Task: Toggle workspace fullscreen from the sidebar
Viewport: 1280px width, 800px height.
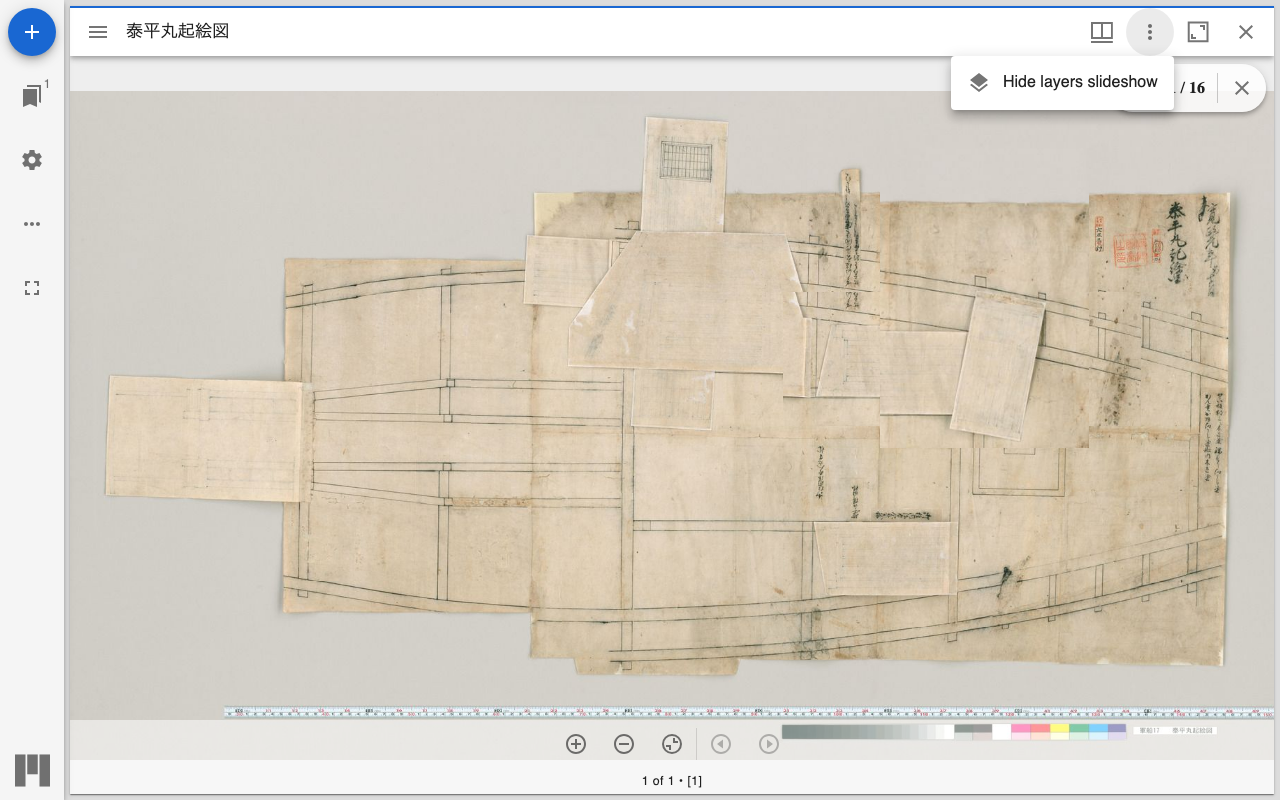Action: pos(32,288)
